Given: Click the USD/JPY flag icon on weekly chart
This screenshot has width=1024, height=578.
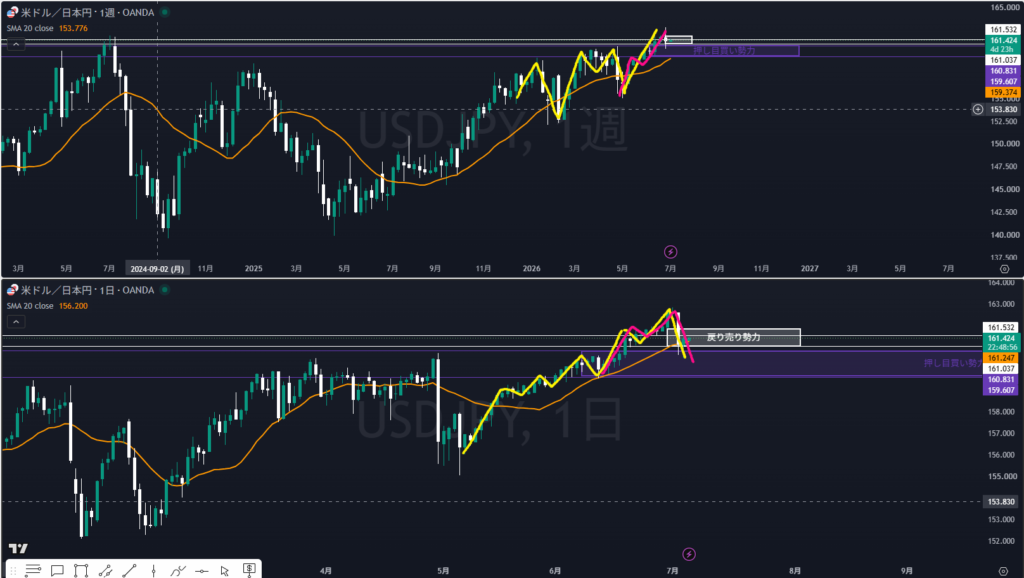Looking at the screenshot, I should click(12, 12).
